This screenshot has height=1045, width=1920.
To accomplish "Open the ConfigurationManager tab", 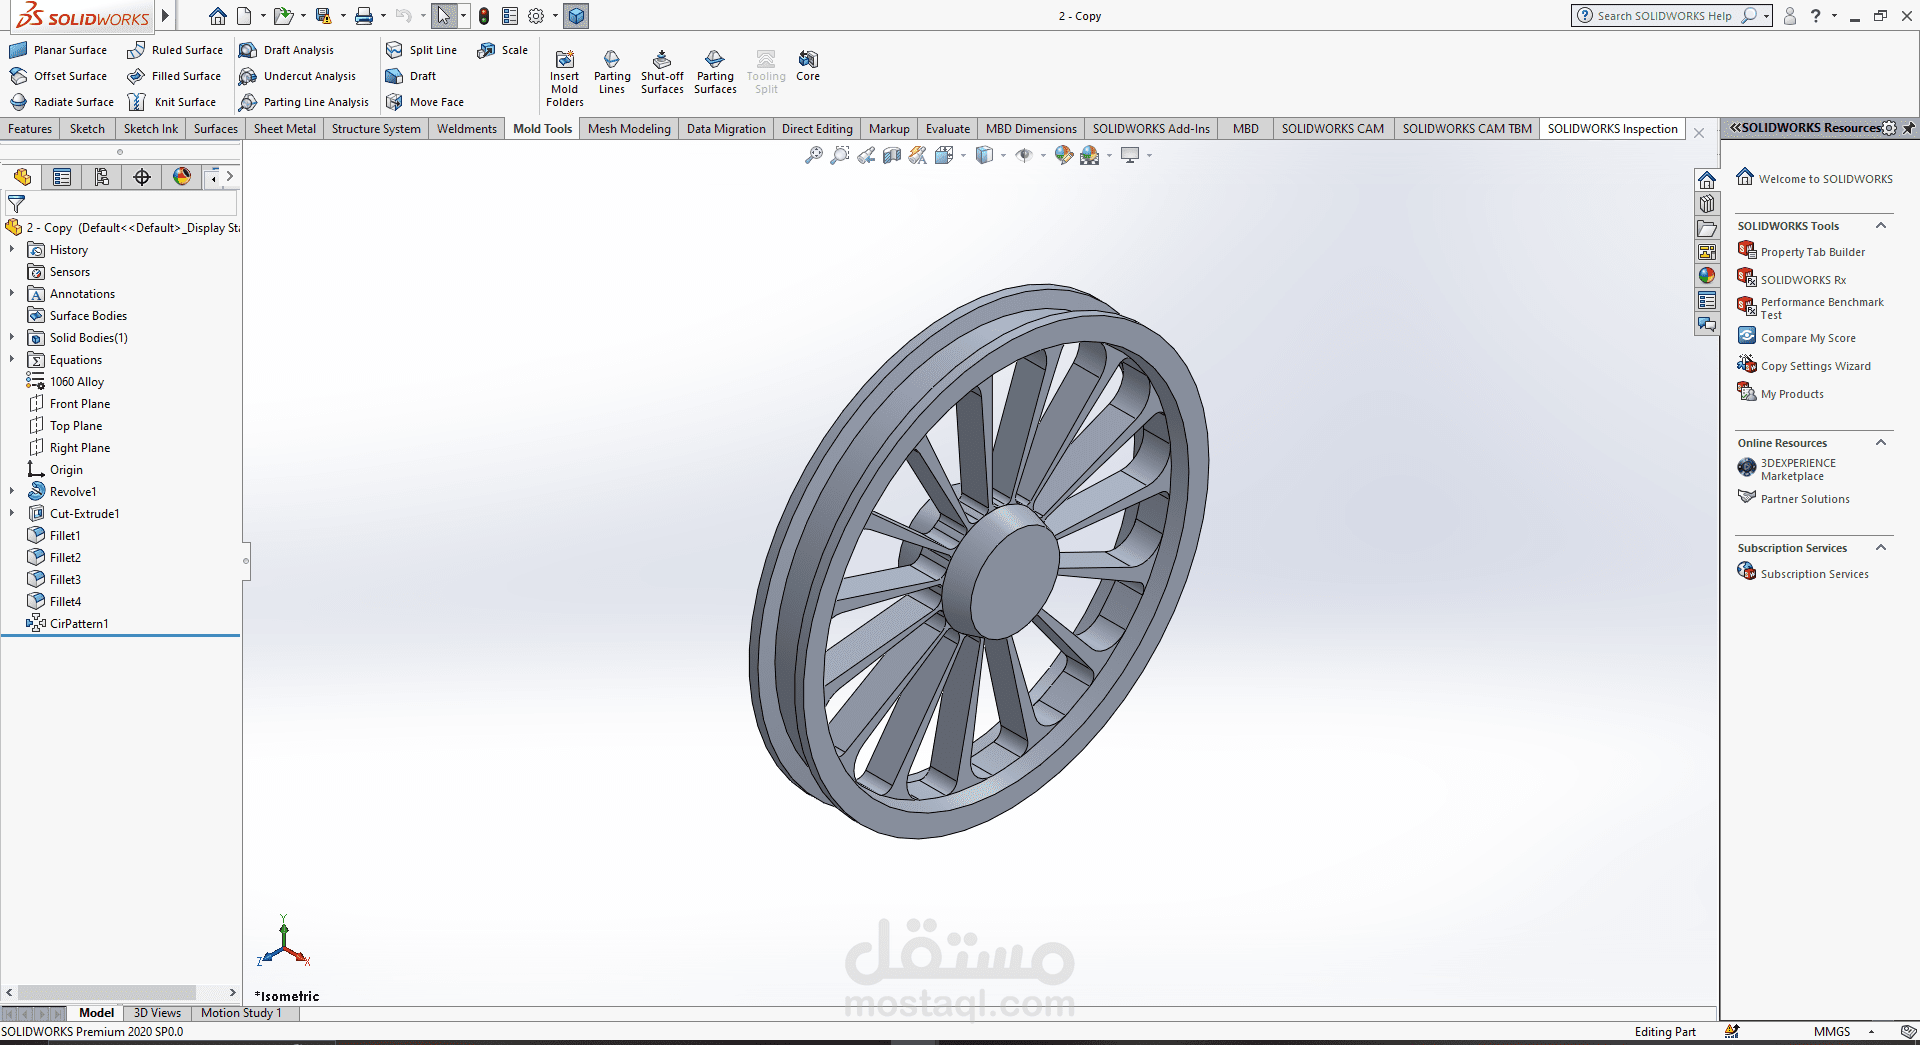I will [102, 177].
